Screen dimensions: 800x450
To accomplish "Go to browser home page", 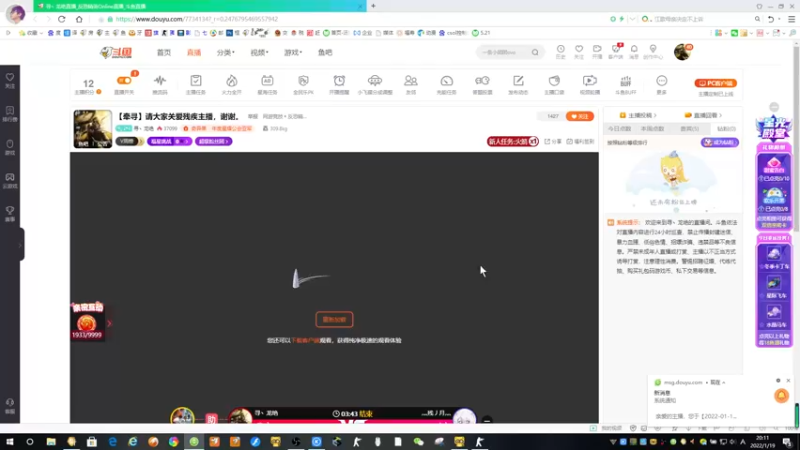I will (x=79, y=19).
